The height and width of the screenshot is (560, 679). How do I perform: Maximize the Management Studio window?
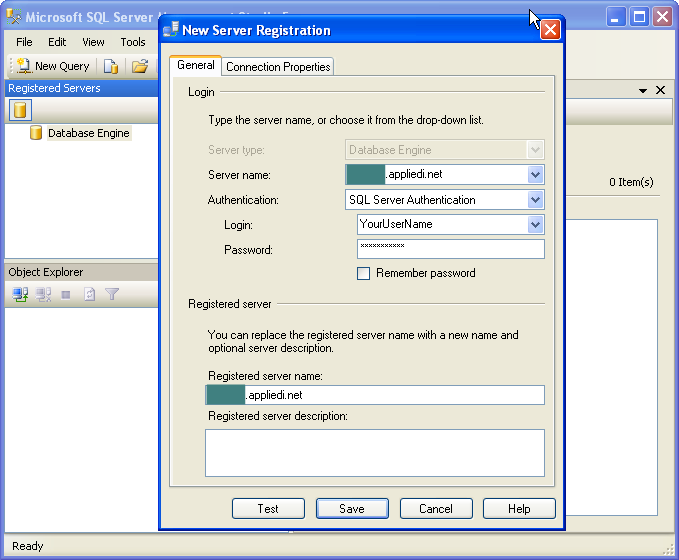(639, 17)
